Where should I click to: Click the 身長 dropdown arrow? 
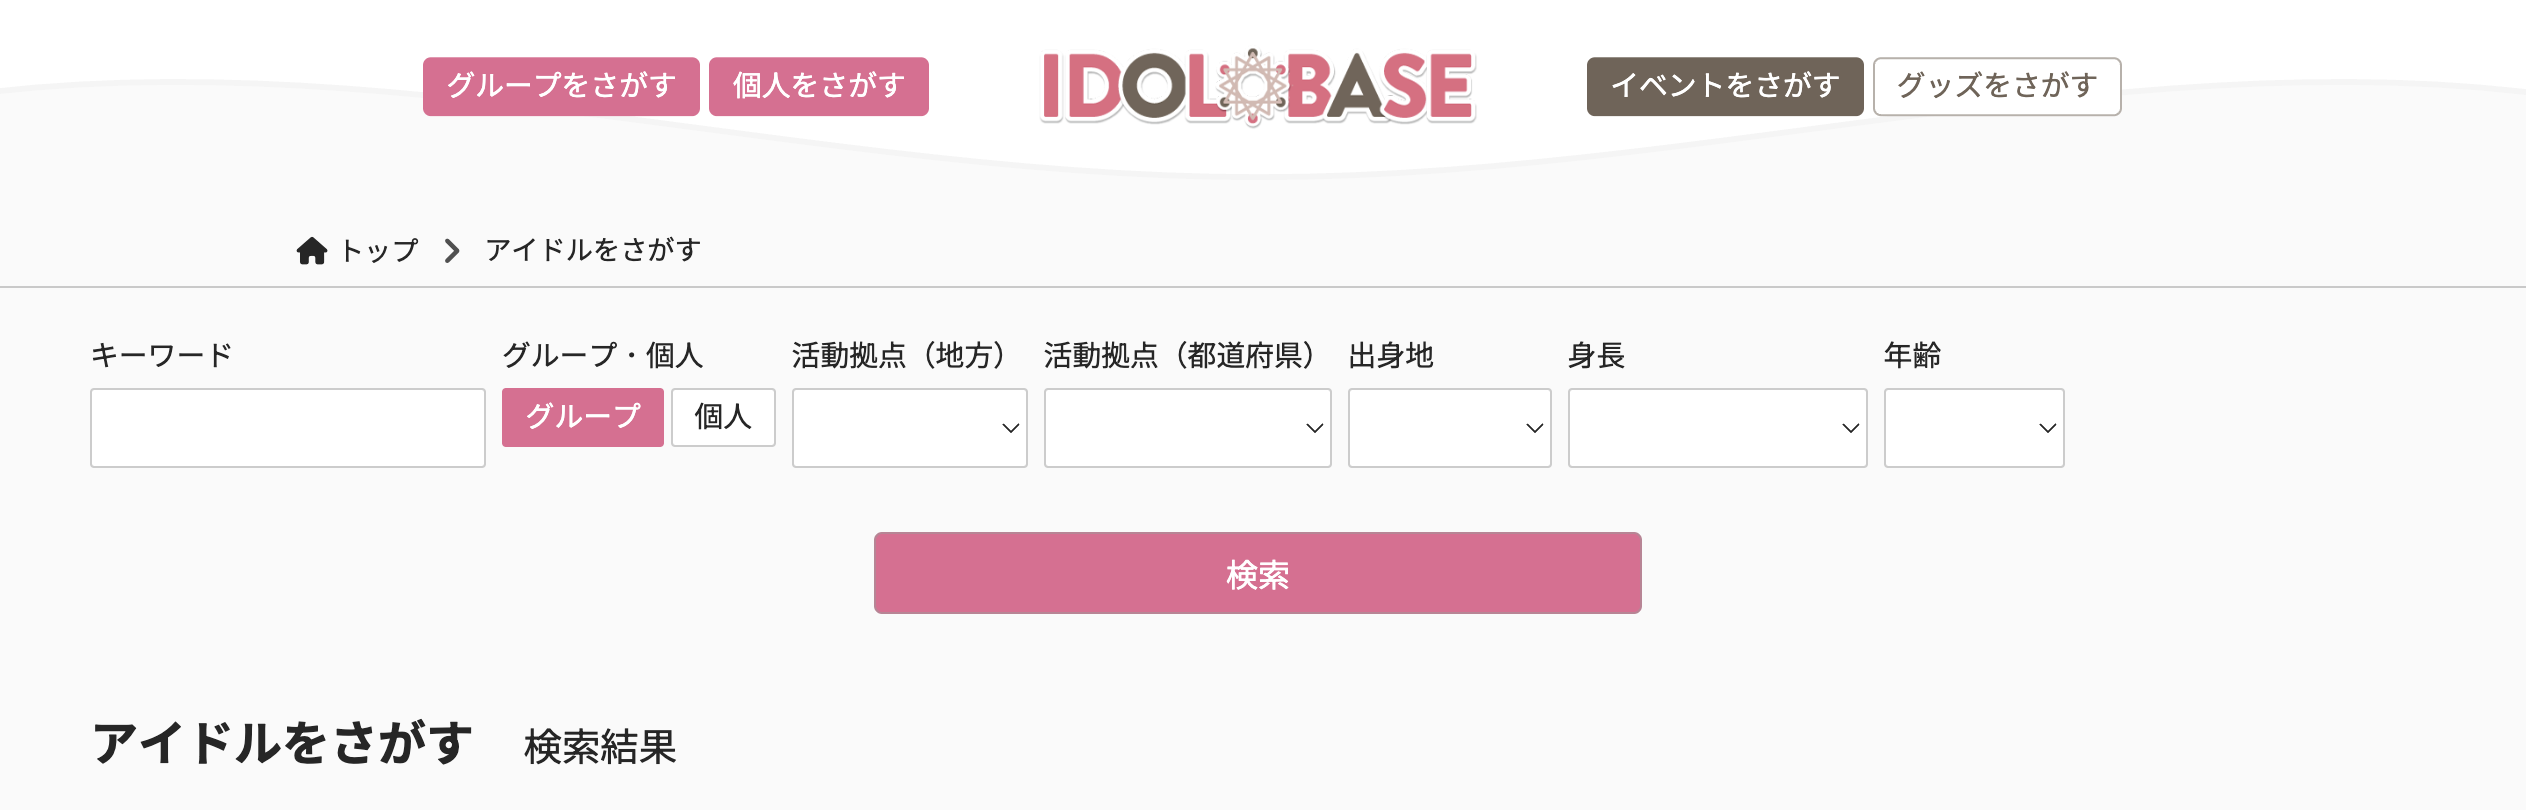coord(1850,428)
